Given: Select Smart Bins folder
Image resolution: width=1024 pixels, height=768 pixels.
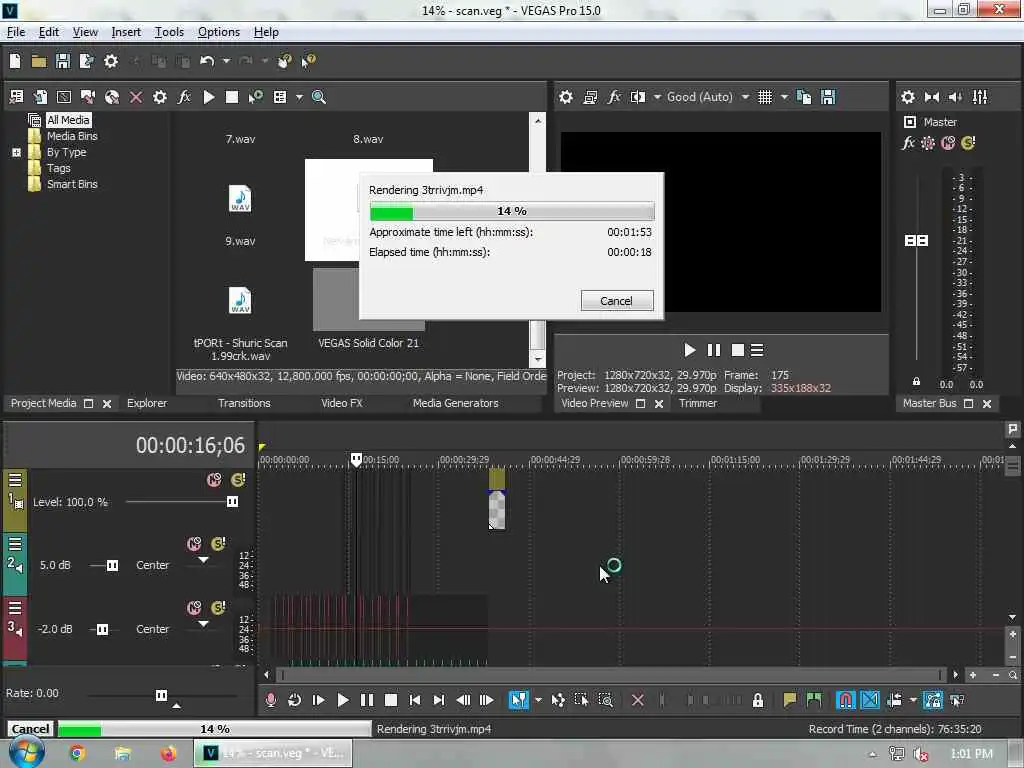Looking at the screenshot, I should pos(72,184).
